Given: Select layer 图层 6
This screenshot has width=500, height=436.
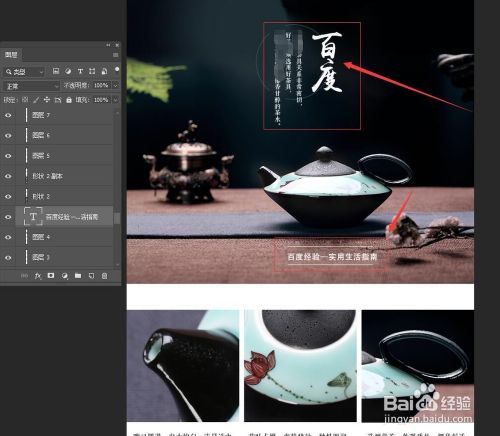Looking at the screenshot, I should 65,136.
